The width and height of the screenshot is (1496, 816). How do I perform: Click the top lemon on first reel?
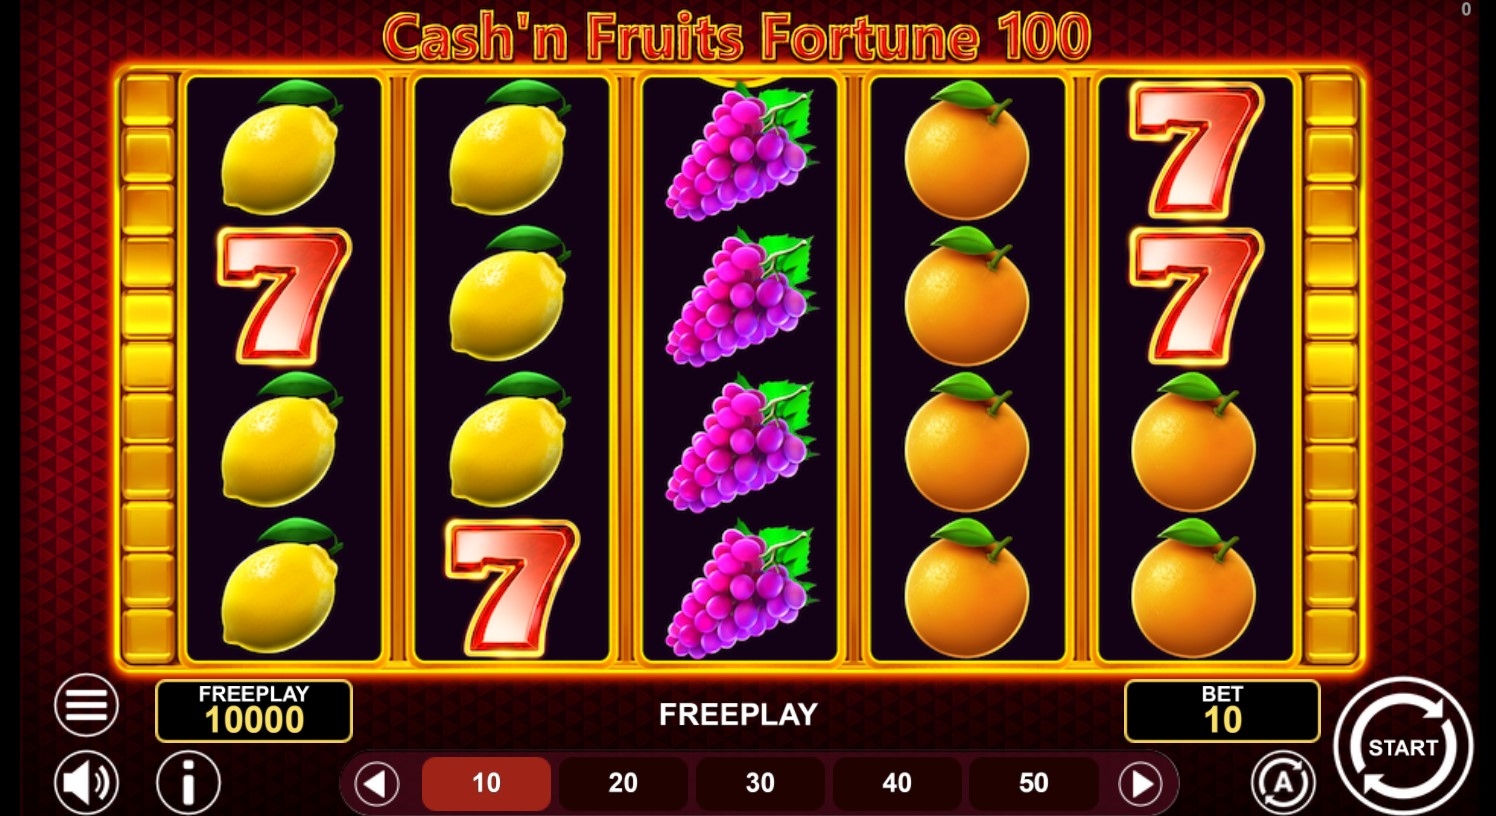point(280,148)
